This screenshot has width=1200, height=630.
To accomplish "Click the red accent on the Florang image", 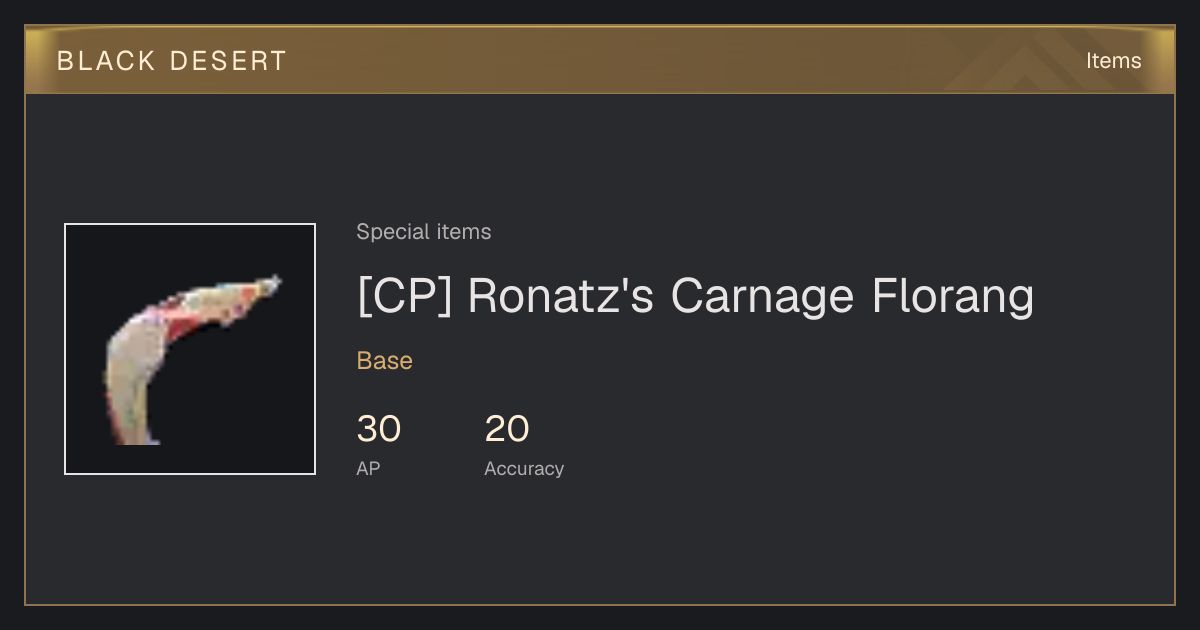I will click(x=183, y=324).
